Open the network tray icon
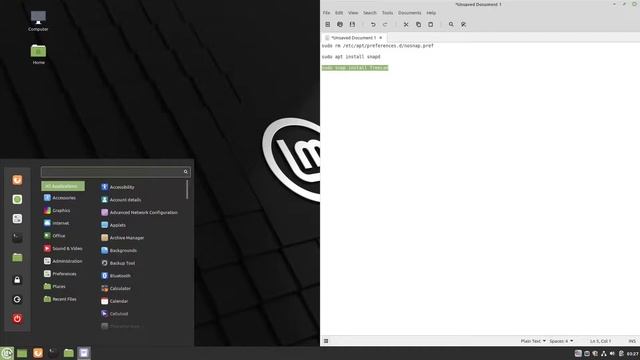640x360 pixels. 604,353
